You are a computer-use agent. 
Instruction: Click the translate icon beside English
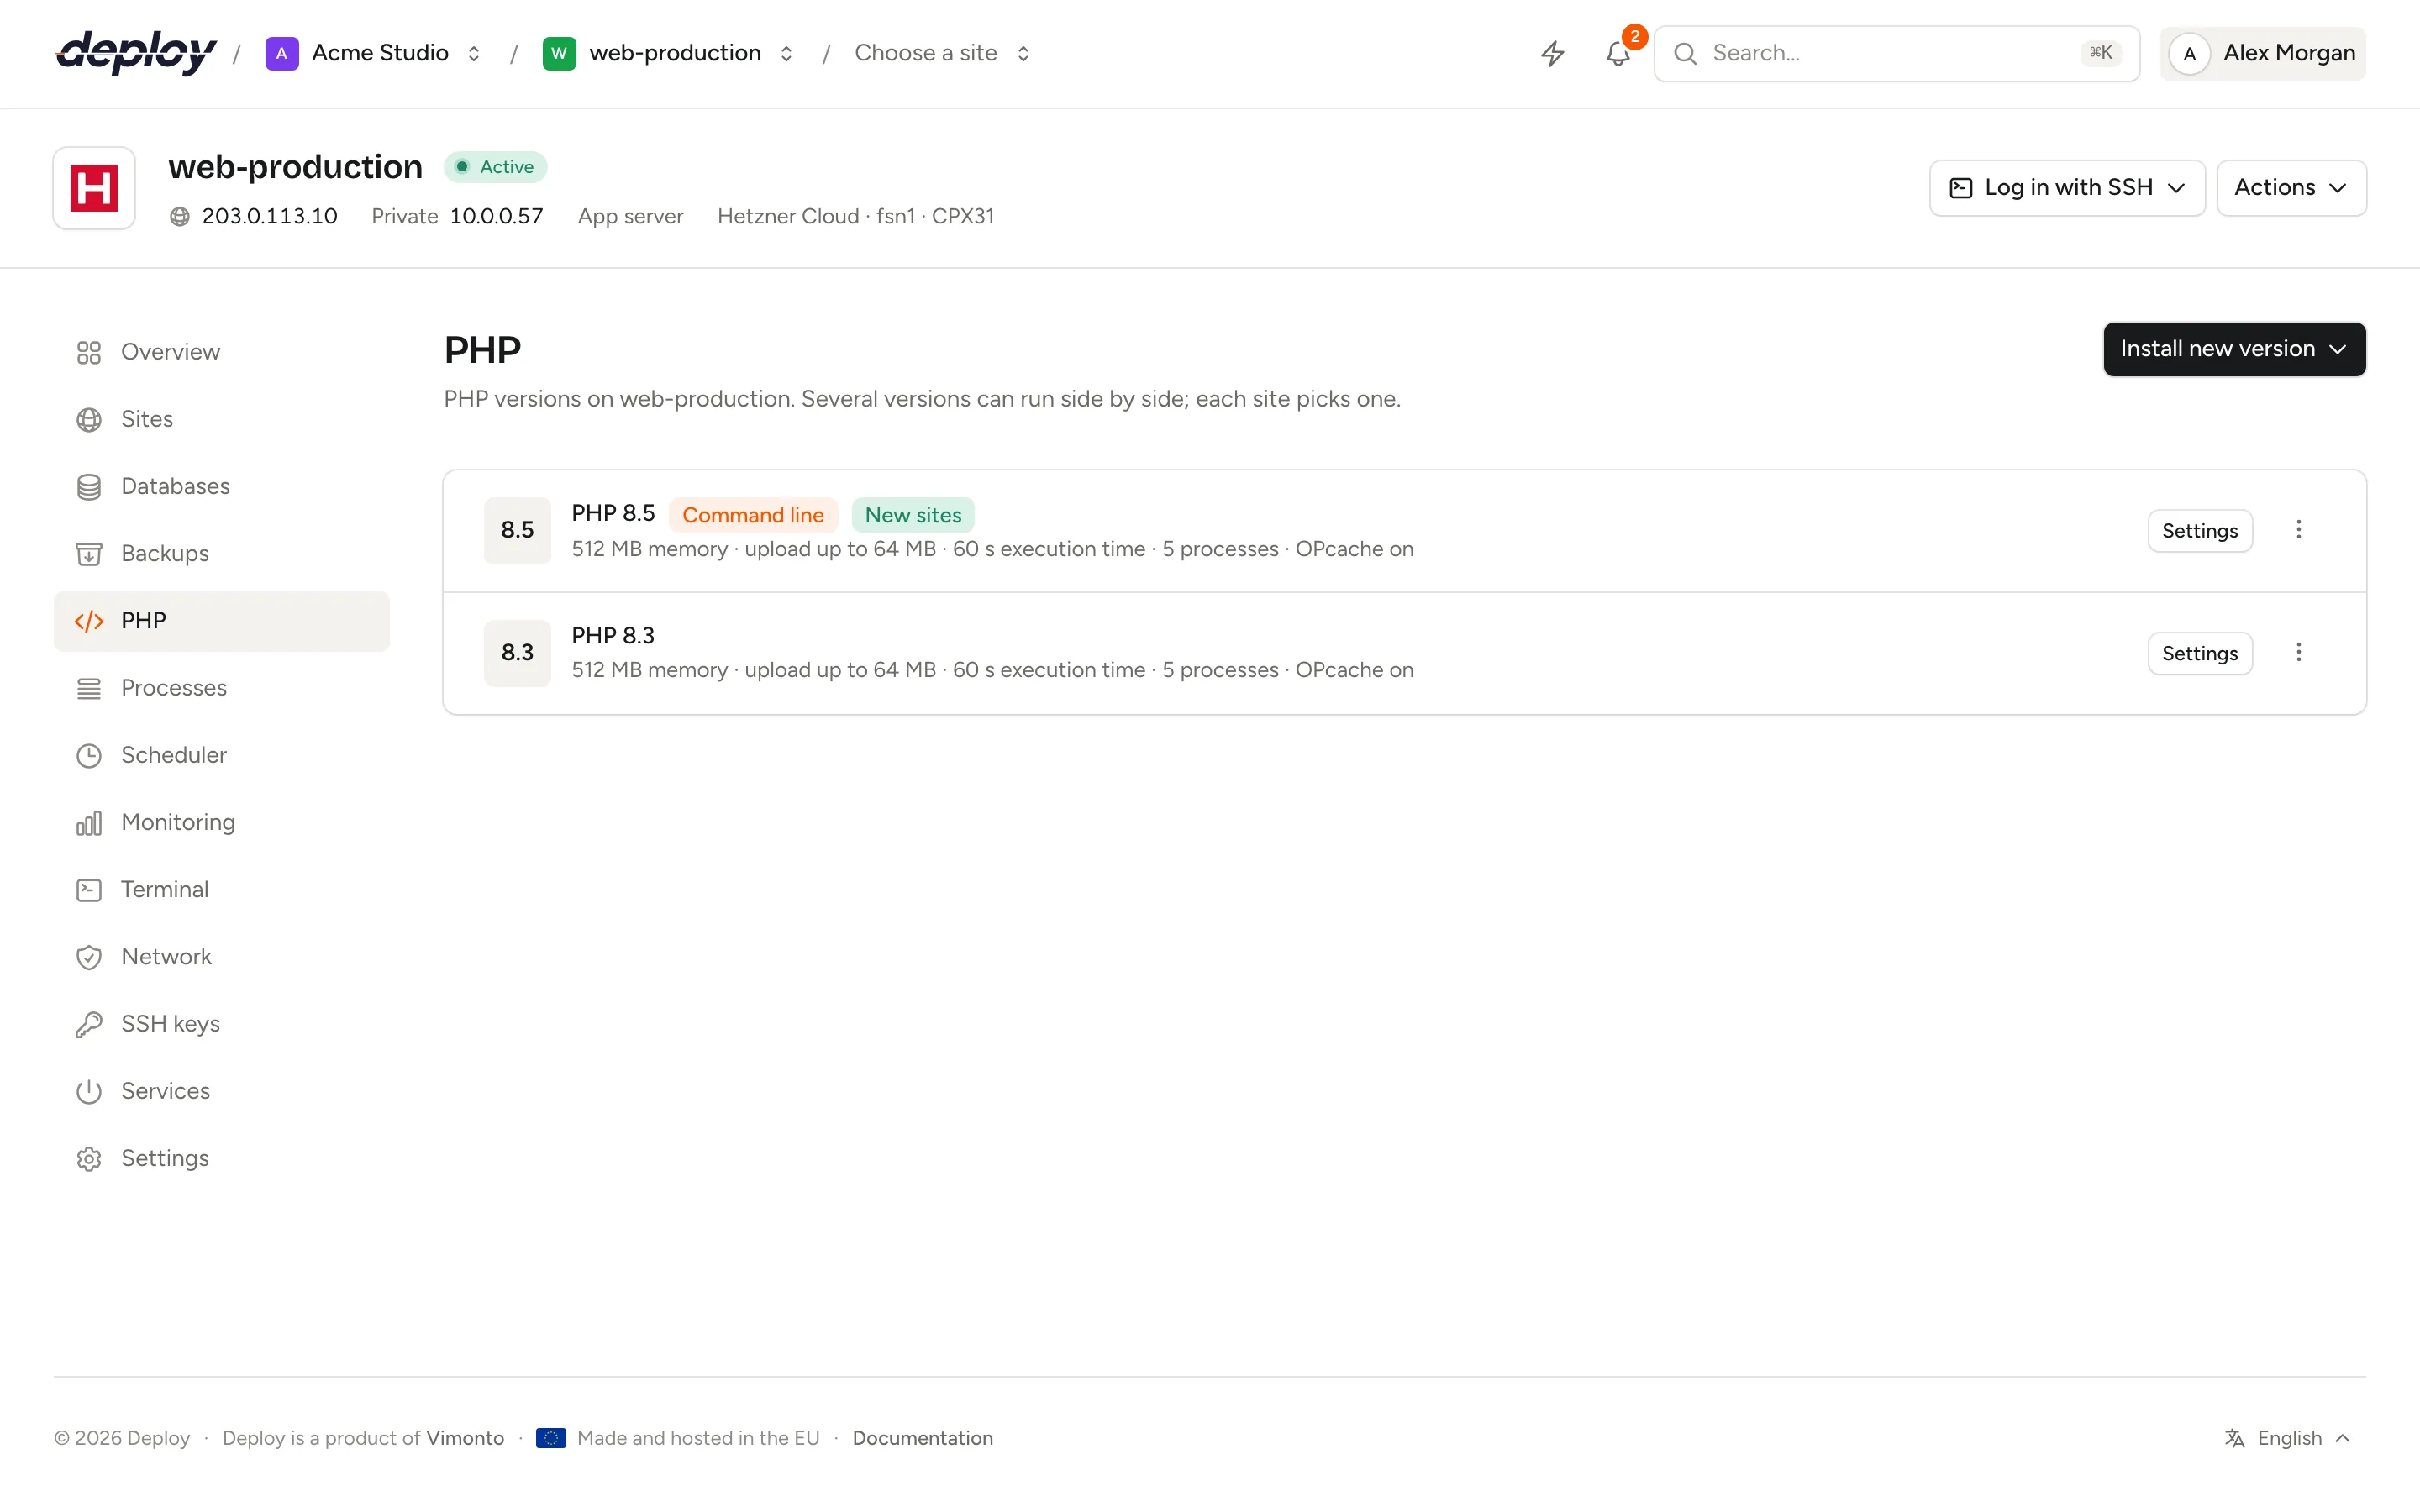[x=2235, y=1438]
